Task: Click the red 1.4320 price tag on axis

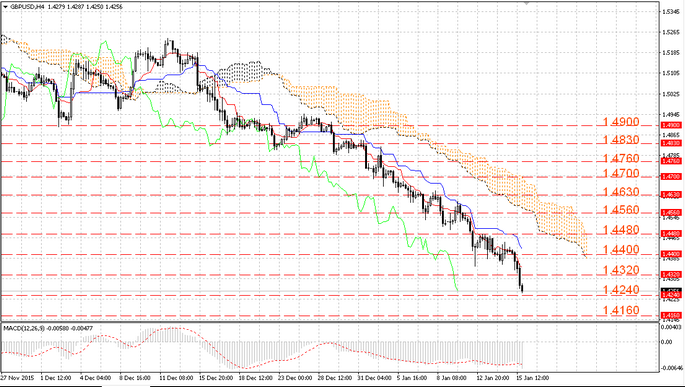Action: (671, 274)
